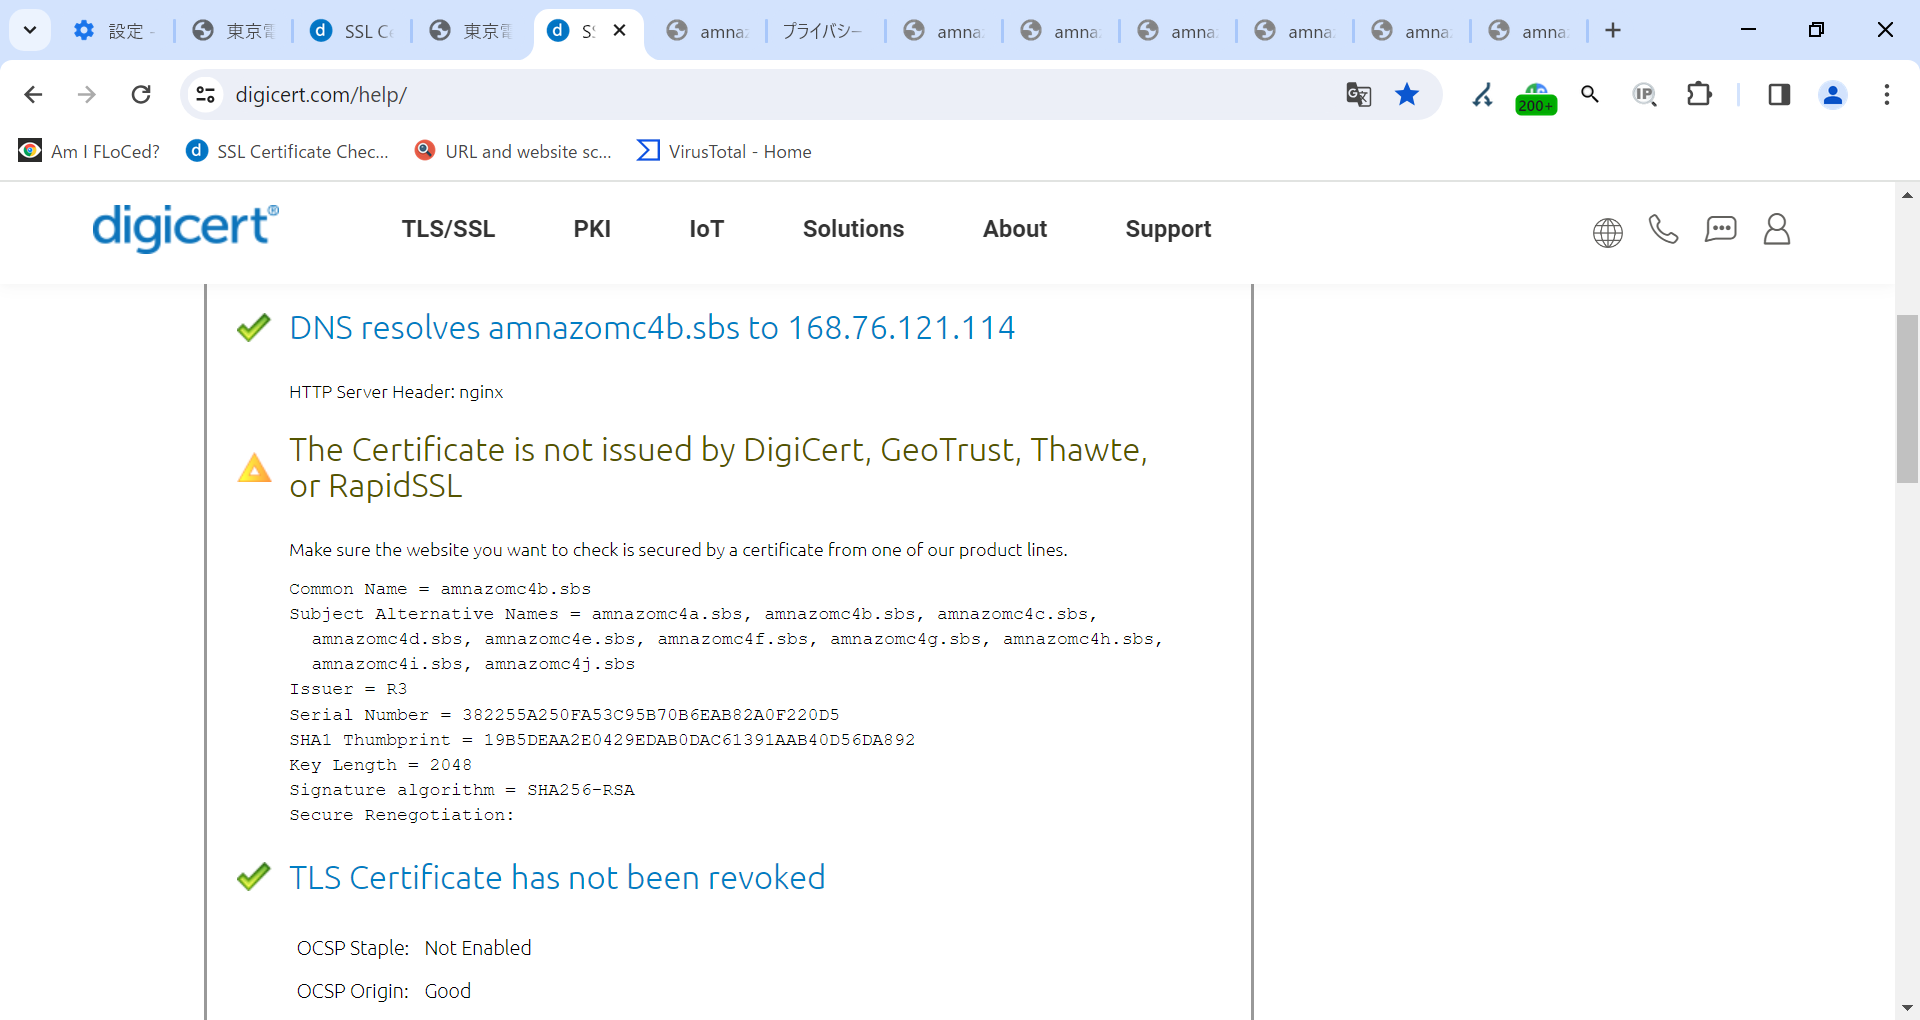The width and height of the screenshot is (1920, 1020).
Task: Open the About navigation menu
Action: pyautogui.click(x=1015, y=229)
